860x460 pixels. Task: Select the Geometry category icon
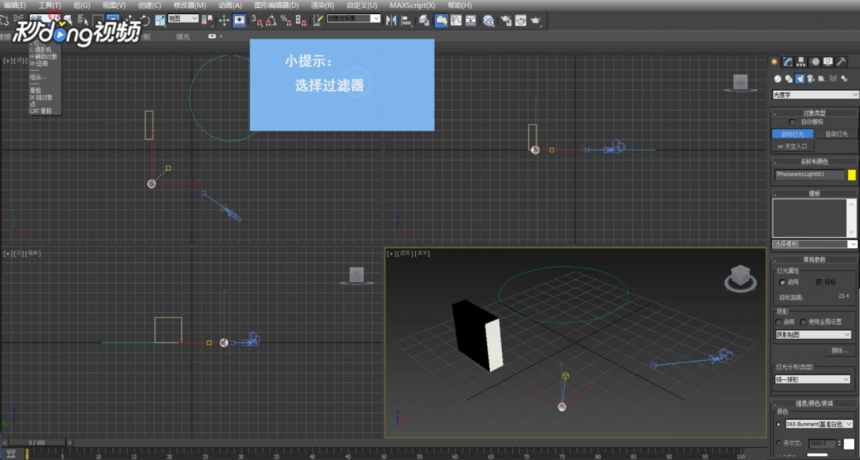(x=777, y=79)
